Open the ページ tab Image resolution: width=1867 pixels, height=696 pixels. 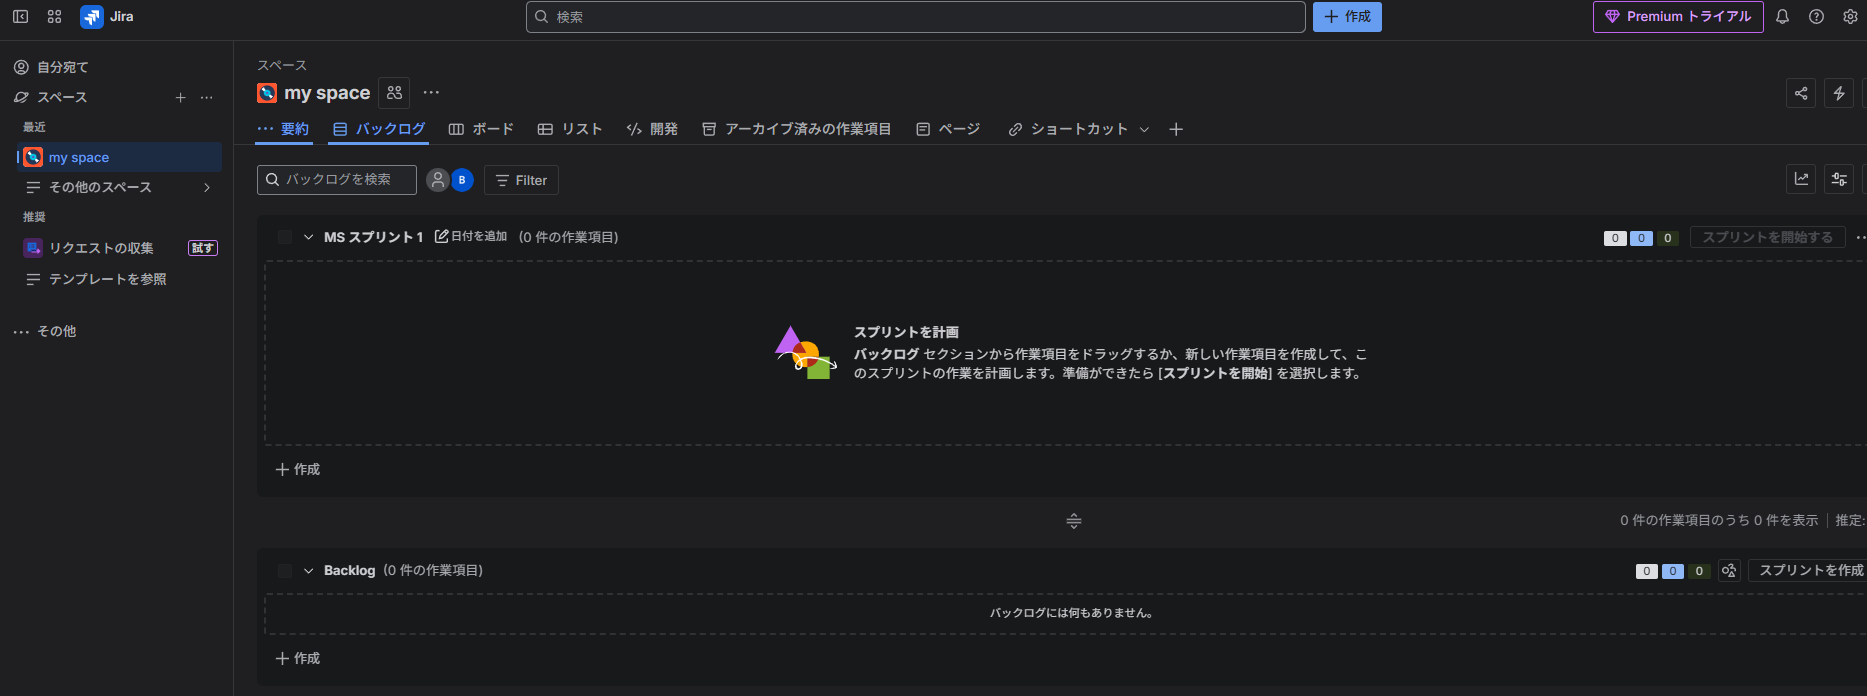tap(948, 129)
